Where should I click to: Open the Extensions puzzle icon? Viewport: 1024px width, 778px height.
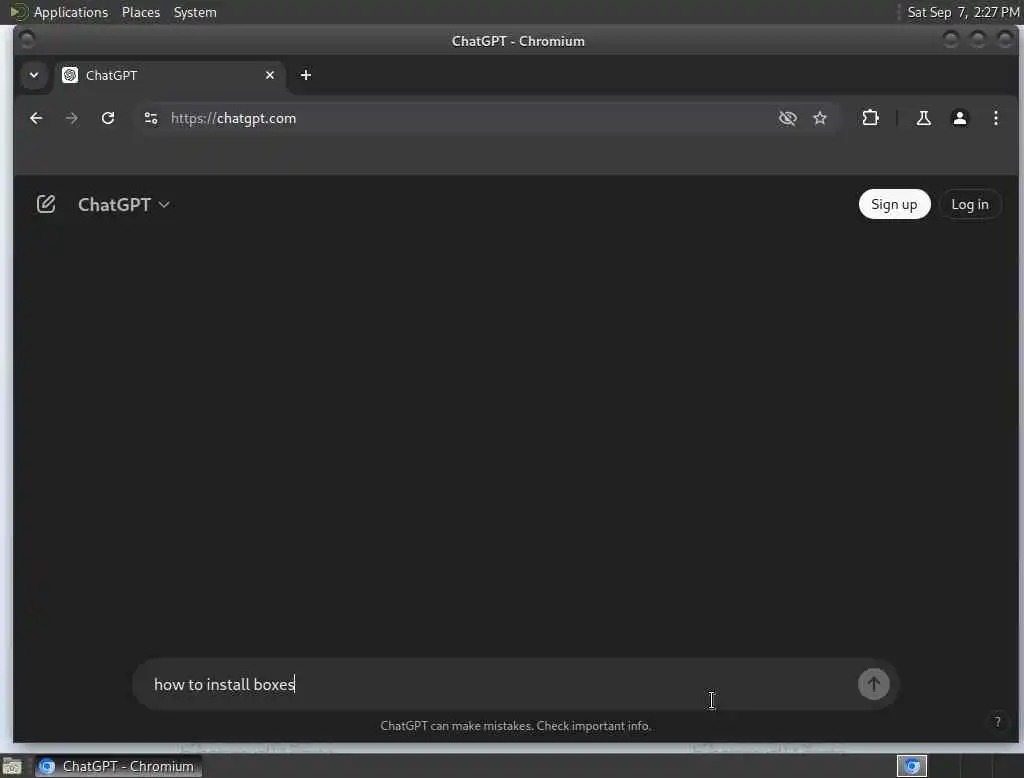click(x=871, y=118)
